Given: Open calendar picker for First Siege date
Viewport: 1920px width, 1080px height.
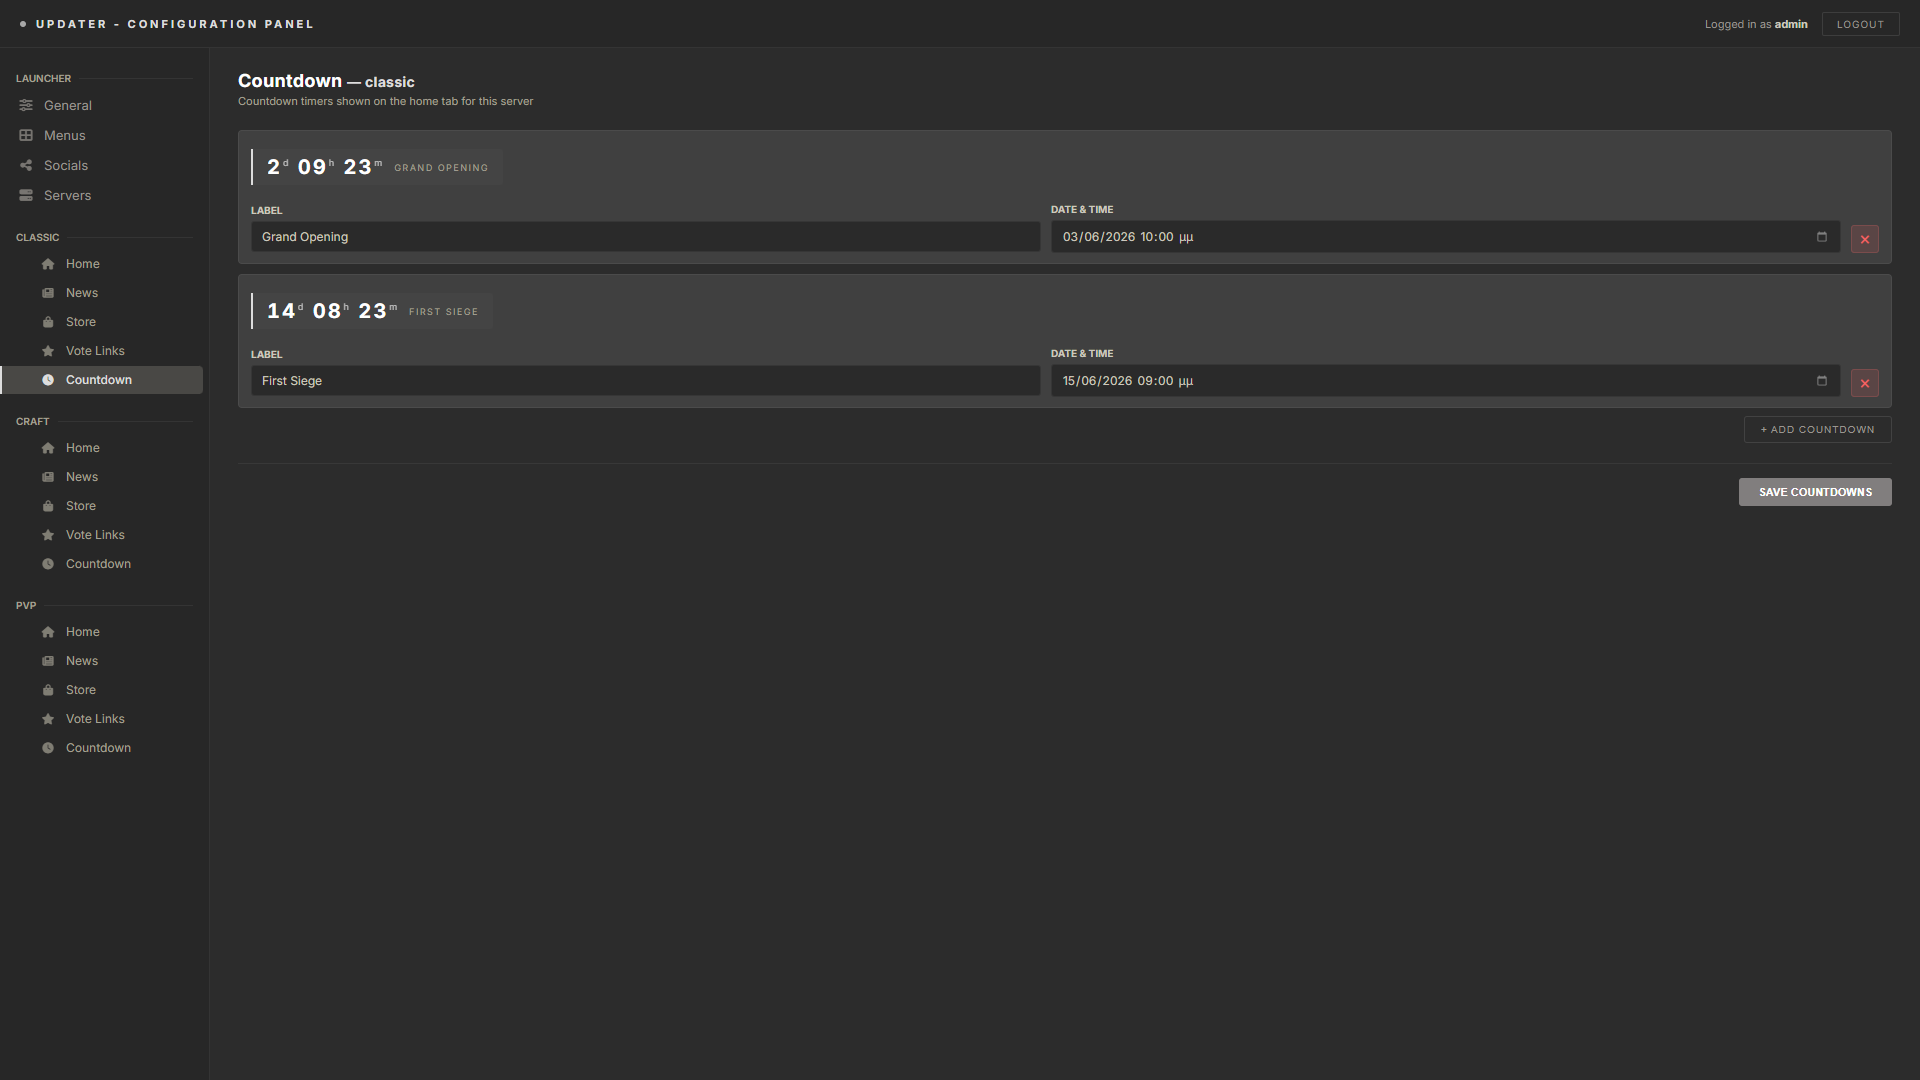Looking at the screenshot, I should click(1821, 381).
